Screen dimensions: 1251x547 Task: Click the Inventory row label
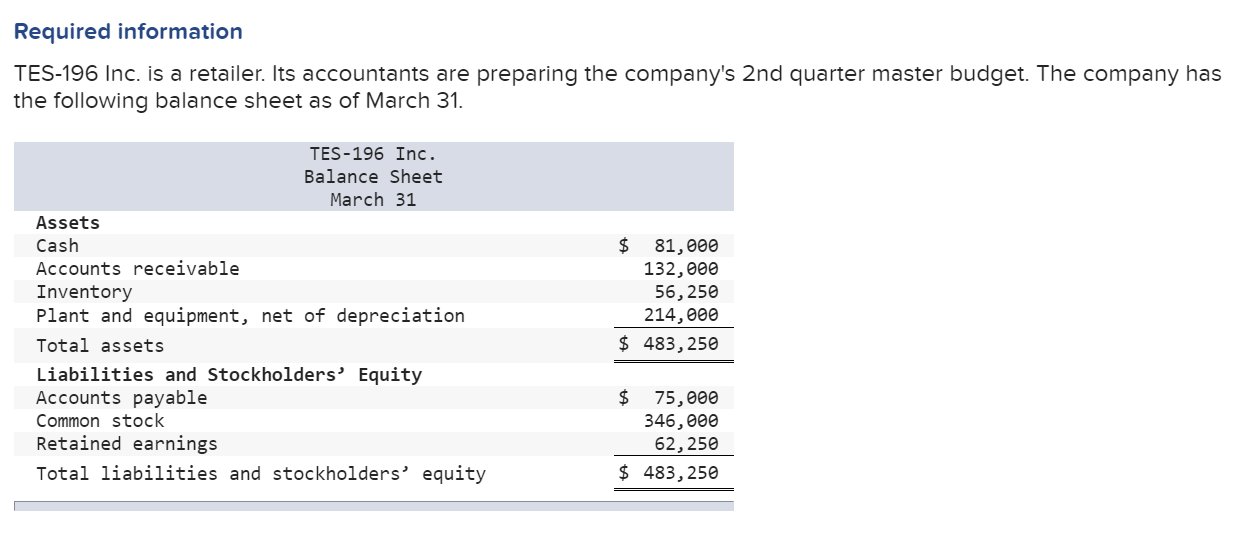84,292
